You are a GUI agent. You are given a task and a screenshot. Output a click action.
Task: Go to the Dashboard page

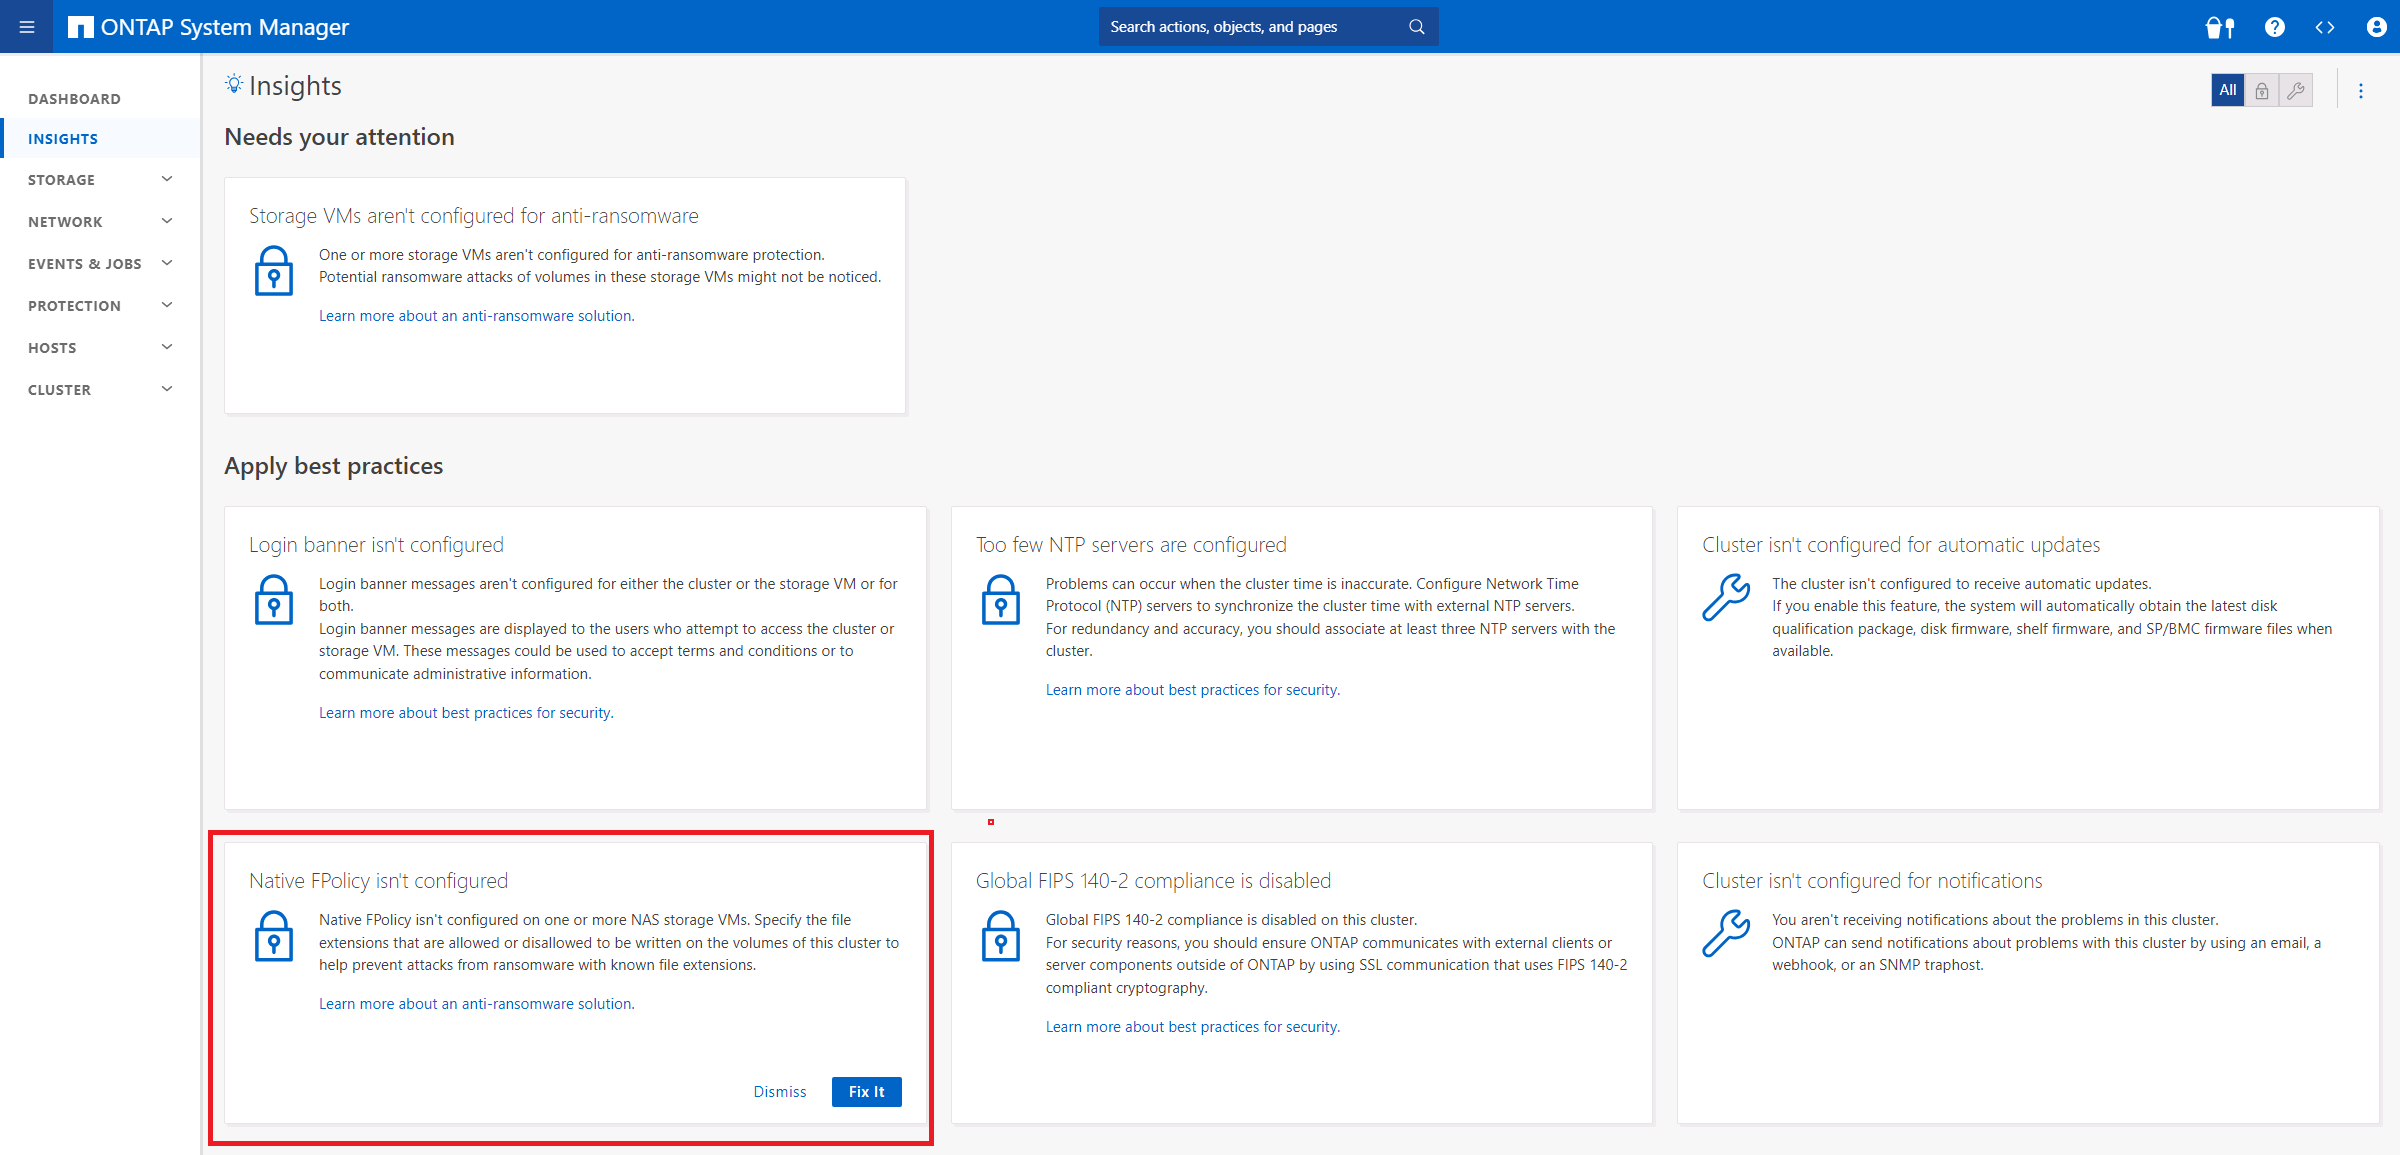74,99
